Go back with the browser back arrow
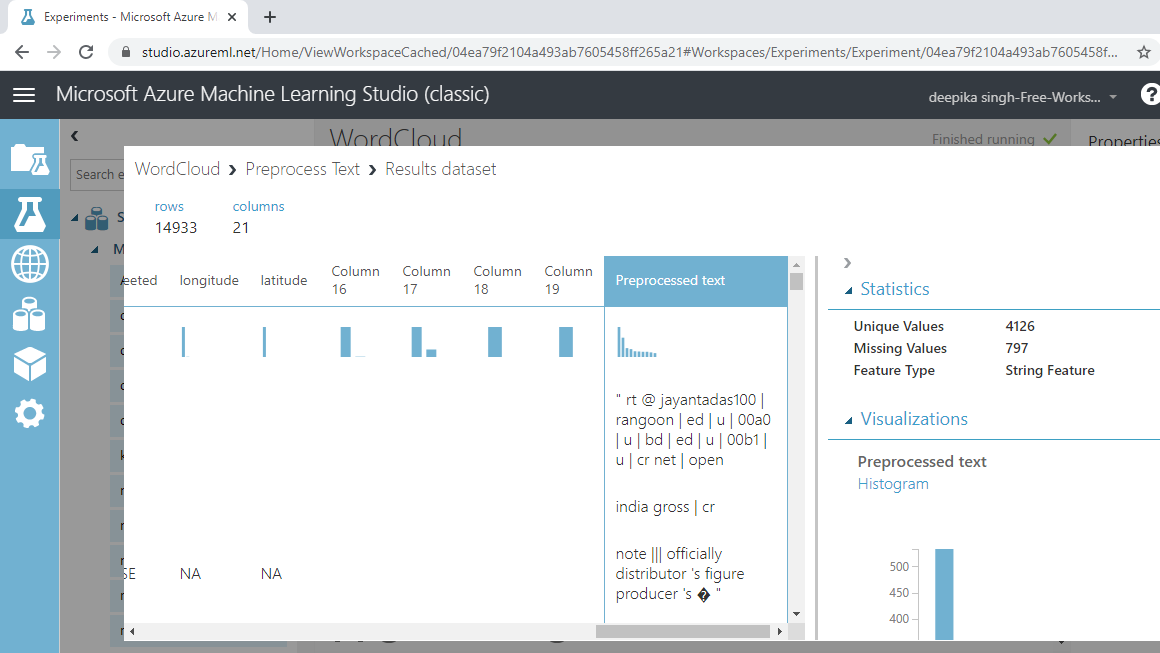1160x653 pixels. (22, 52)
